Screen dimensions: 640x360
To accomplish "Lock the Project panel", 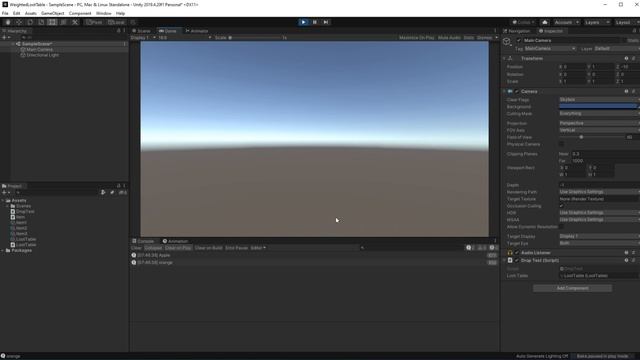I will (119, 186).
